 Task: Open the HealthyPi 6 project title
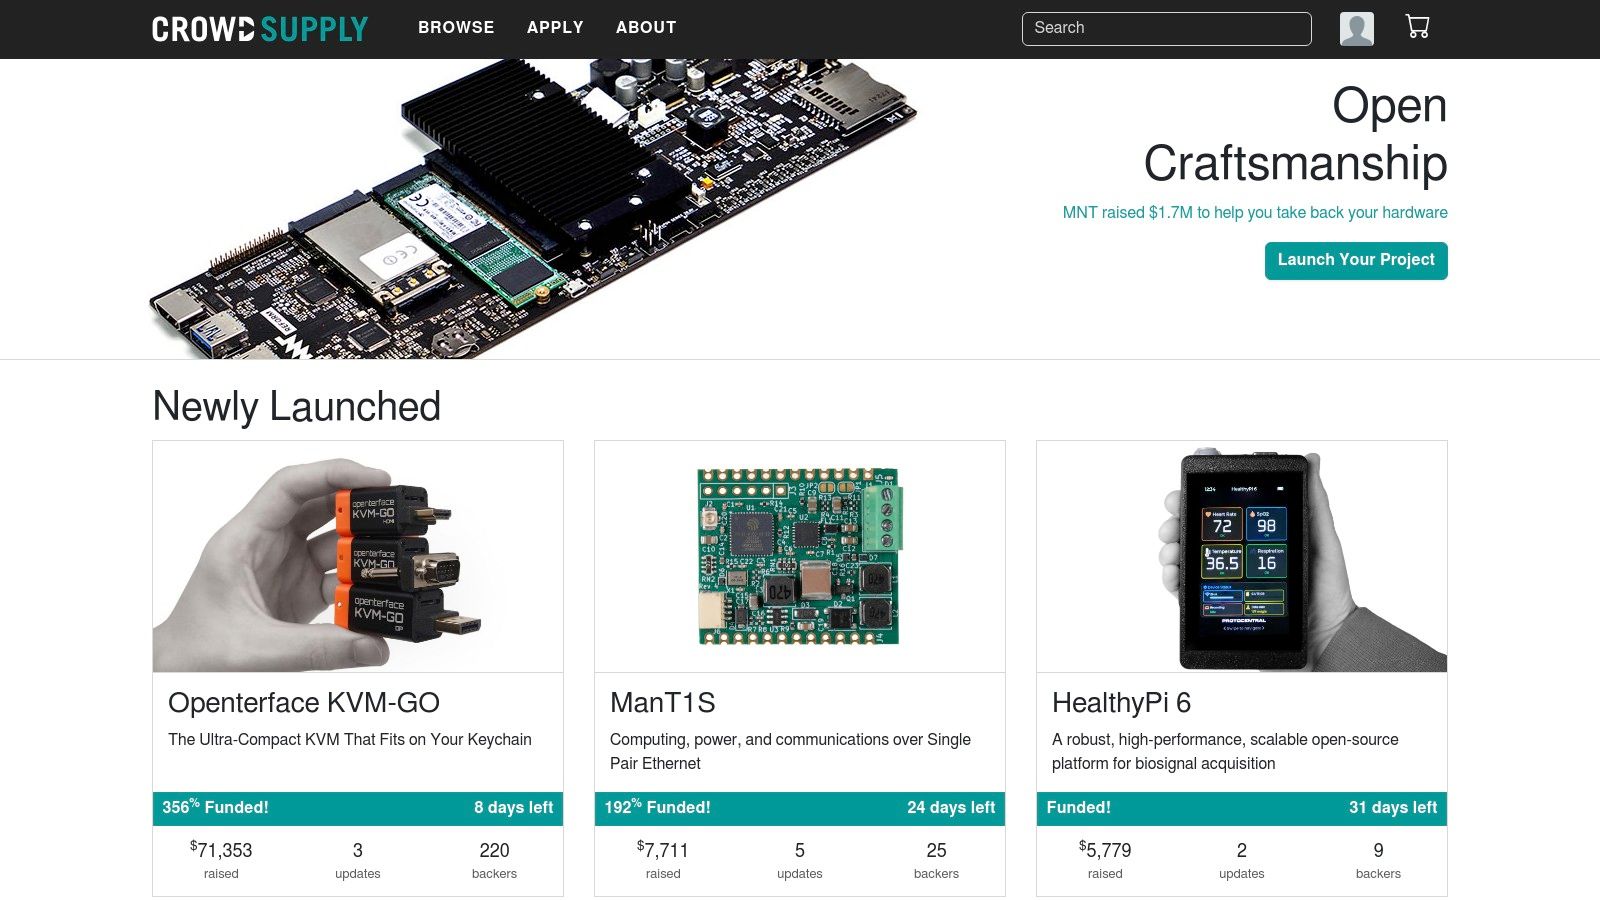1121,703
